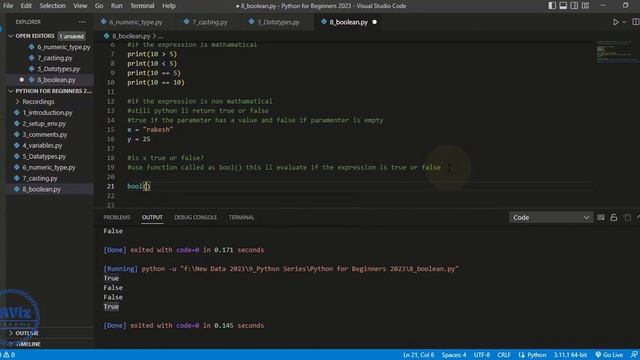
Task: Click line number 15 in the gutter
Action: 111,130
